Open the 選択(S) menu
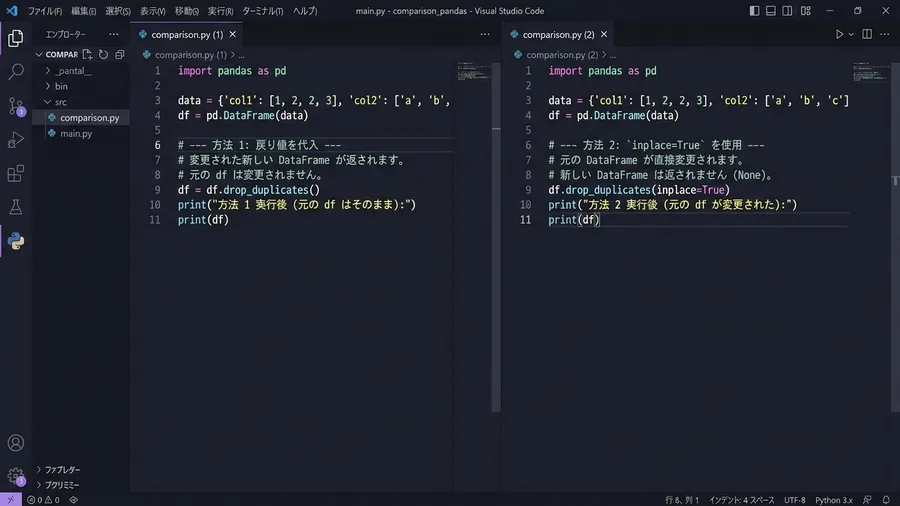 coord(118,11)
